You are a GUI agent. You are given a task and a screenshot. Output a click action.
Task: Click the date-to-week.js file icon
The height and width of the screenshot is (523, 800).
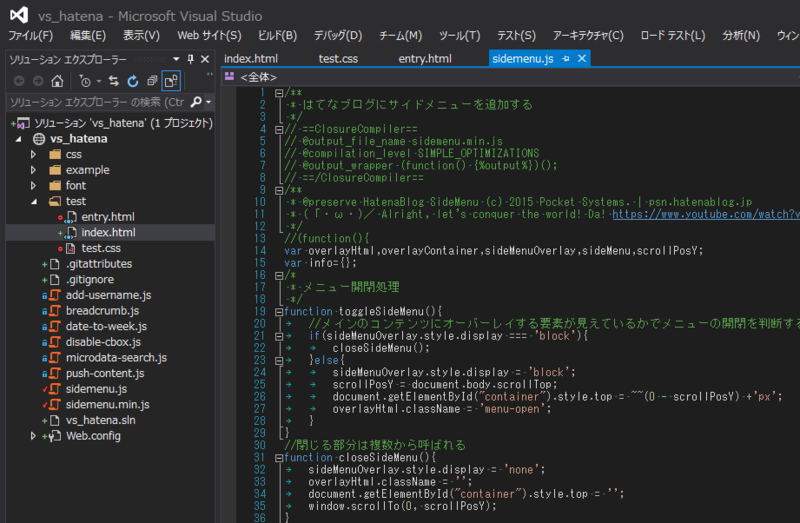[x=55, y=327]
